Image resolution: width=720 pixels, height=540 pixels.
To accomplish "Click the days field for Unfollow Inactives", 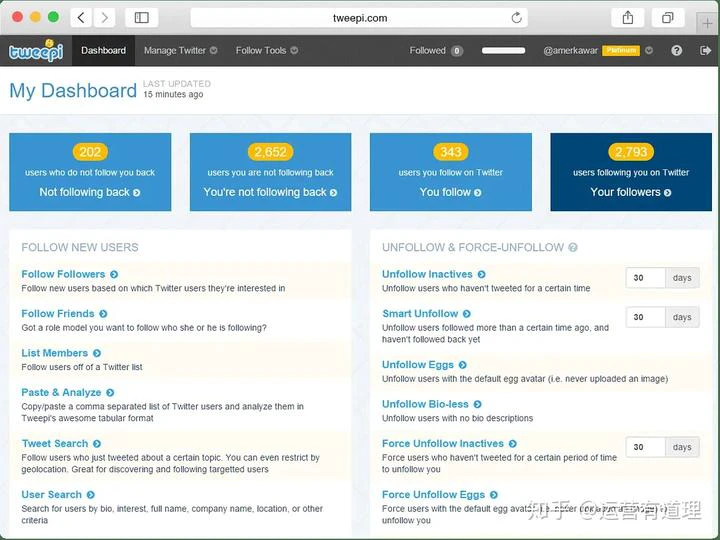I will 645,278.
